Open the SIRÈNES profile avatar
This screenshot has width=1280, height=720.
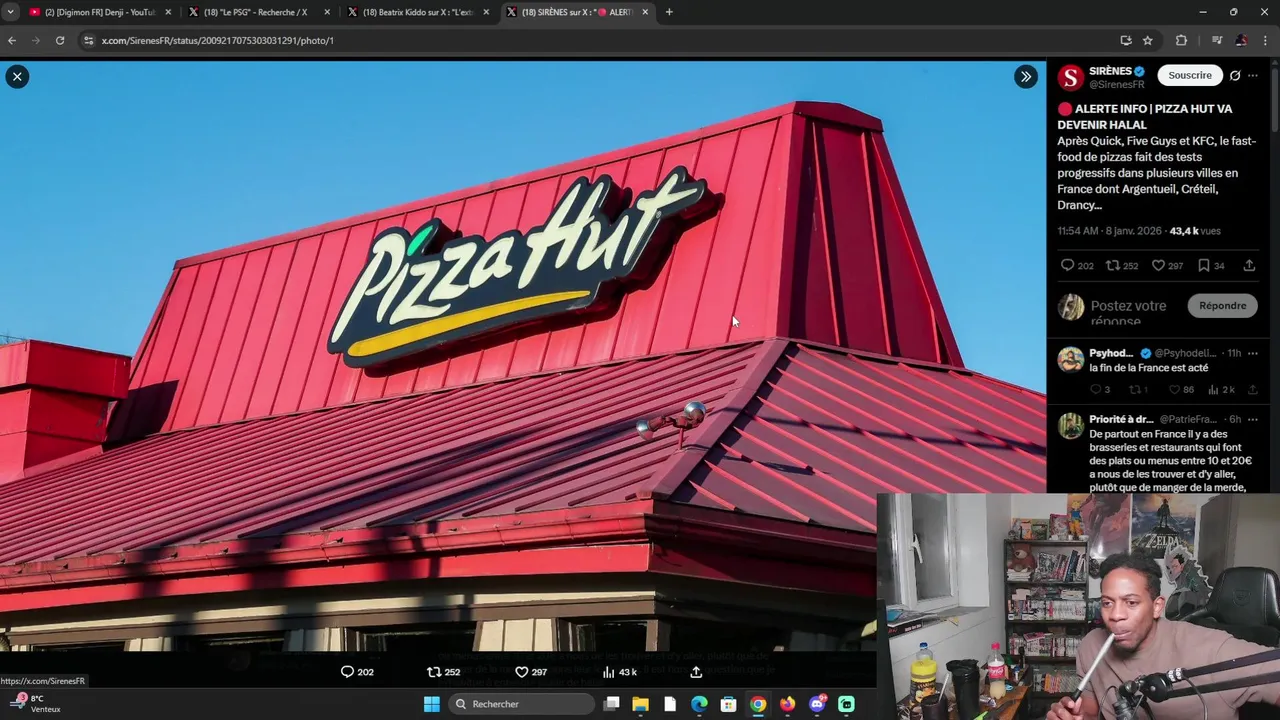(x=1070, y=78)
